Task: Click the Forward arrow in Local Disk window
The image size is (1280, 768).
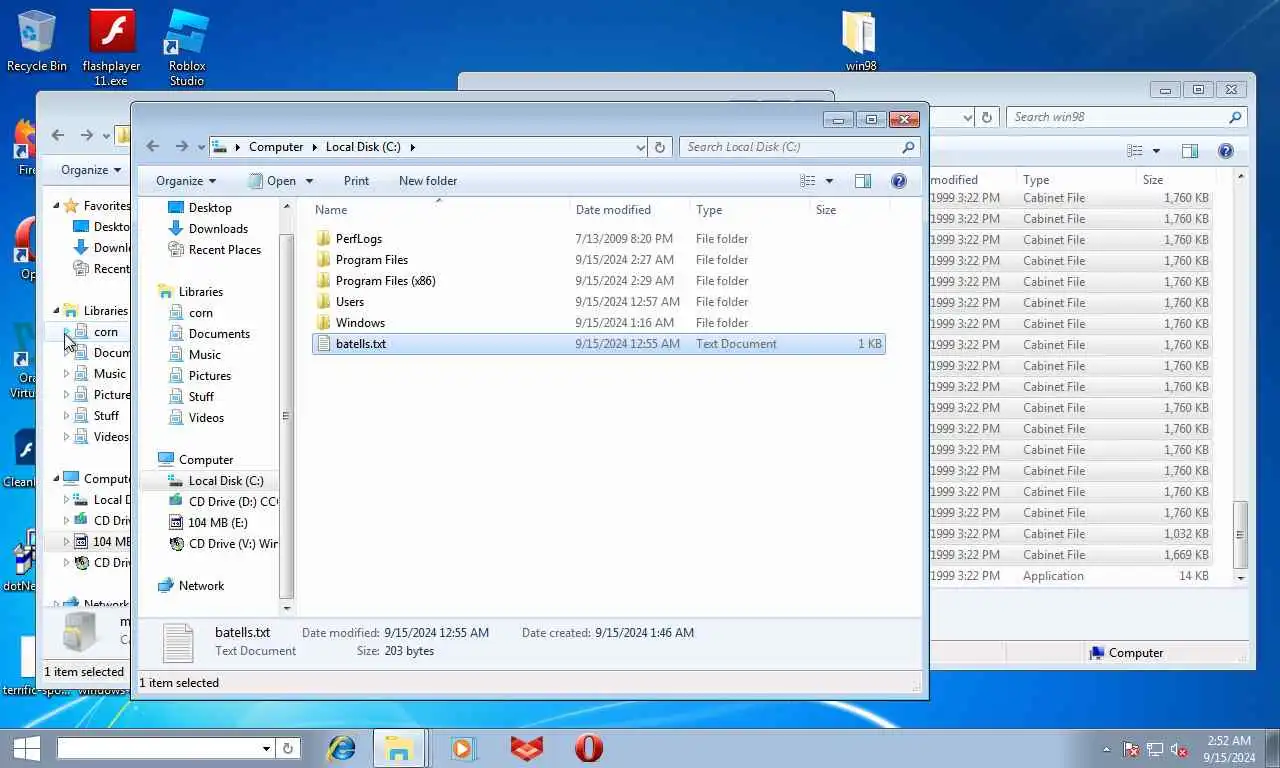Action: tap(181, 146)
